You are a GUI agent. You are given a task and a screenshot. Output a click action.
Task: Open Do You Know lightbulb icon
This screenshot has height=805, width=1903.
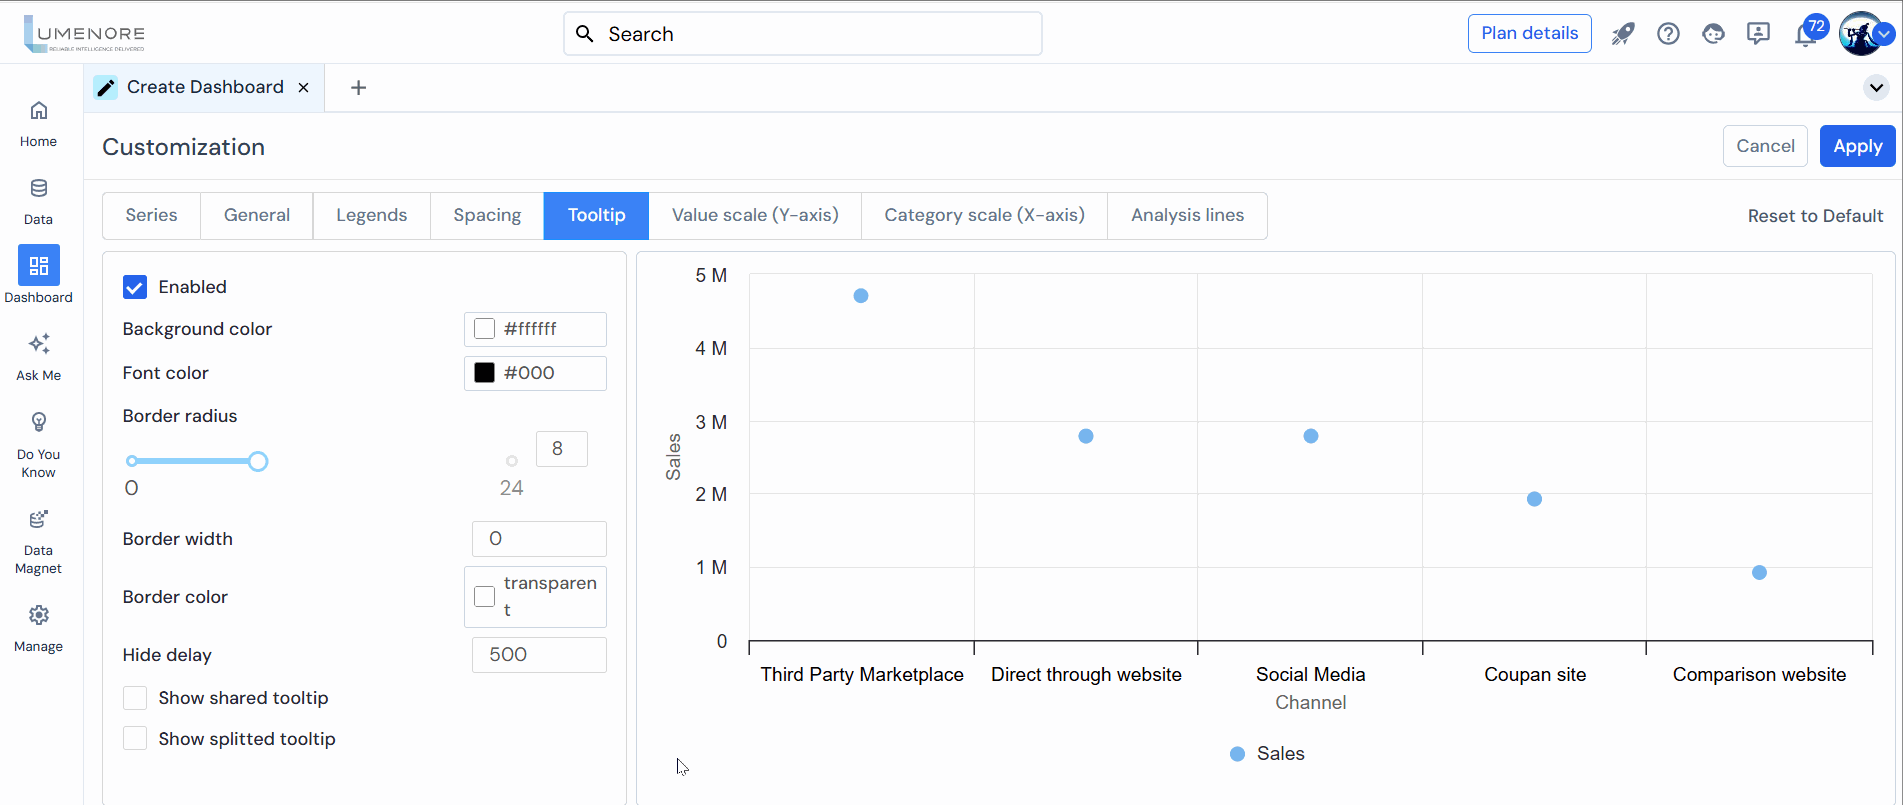pyautogui.click(x=38, y=423)
